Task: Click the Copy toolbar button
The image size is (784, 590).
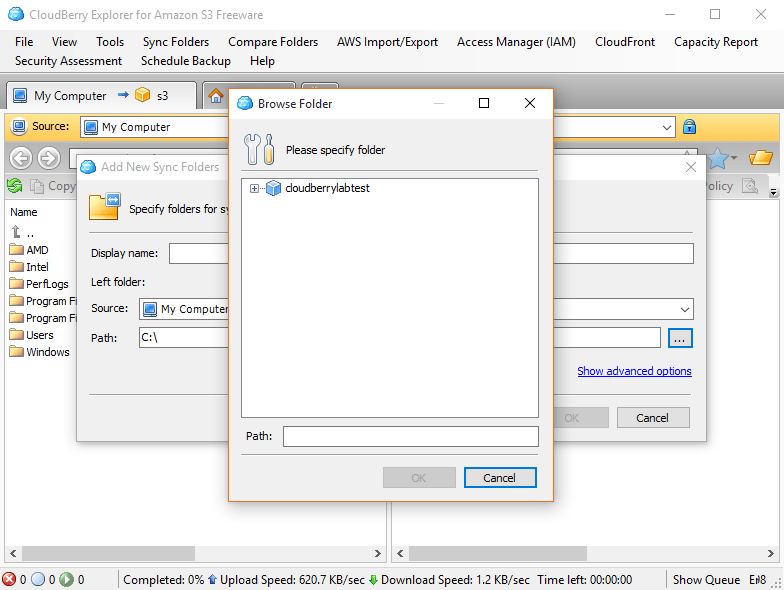Action: [53, 186]
